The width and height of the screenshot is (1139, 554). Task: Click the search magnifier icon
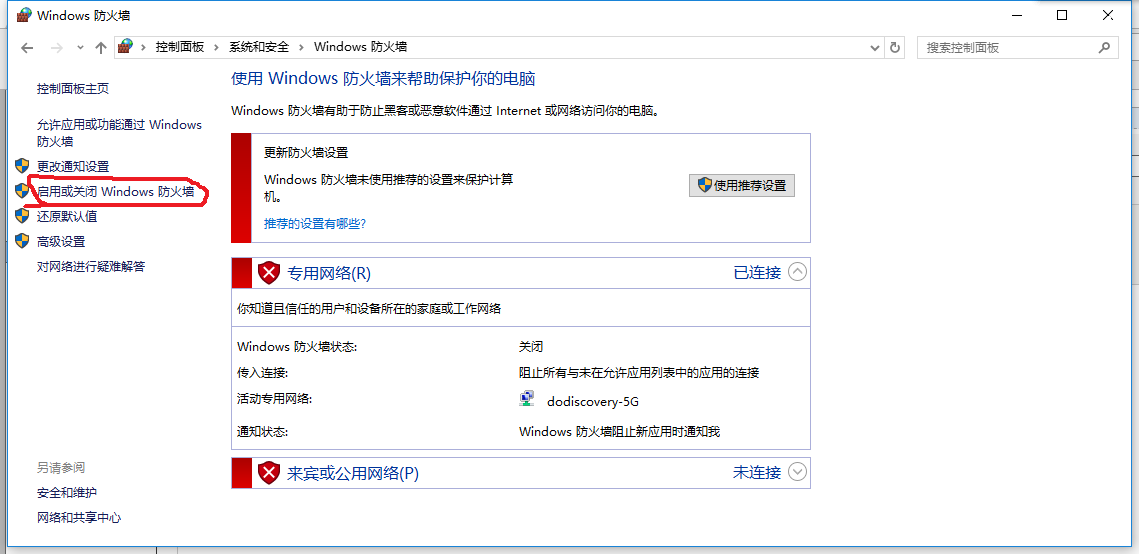coord(1103,48)
